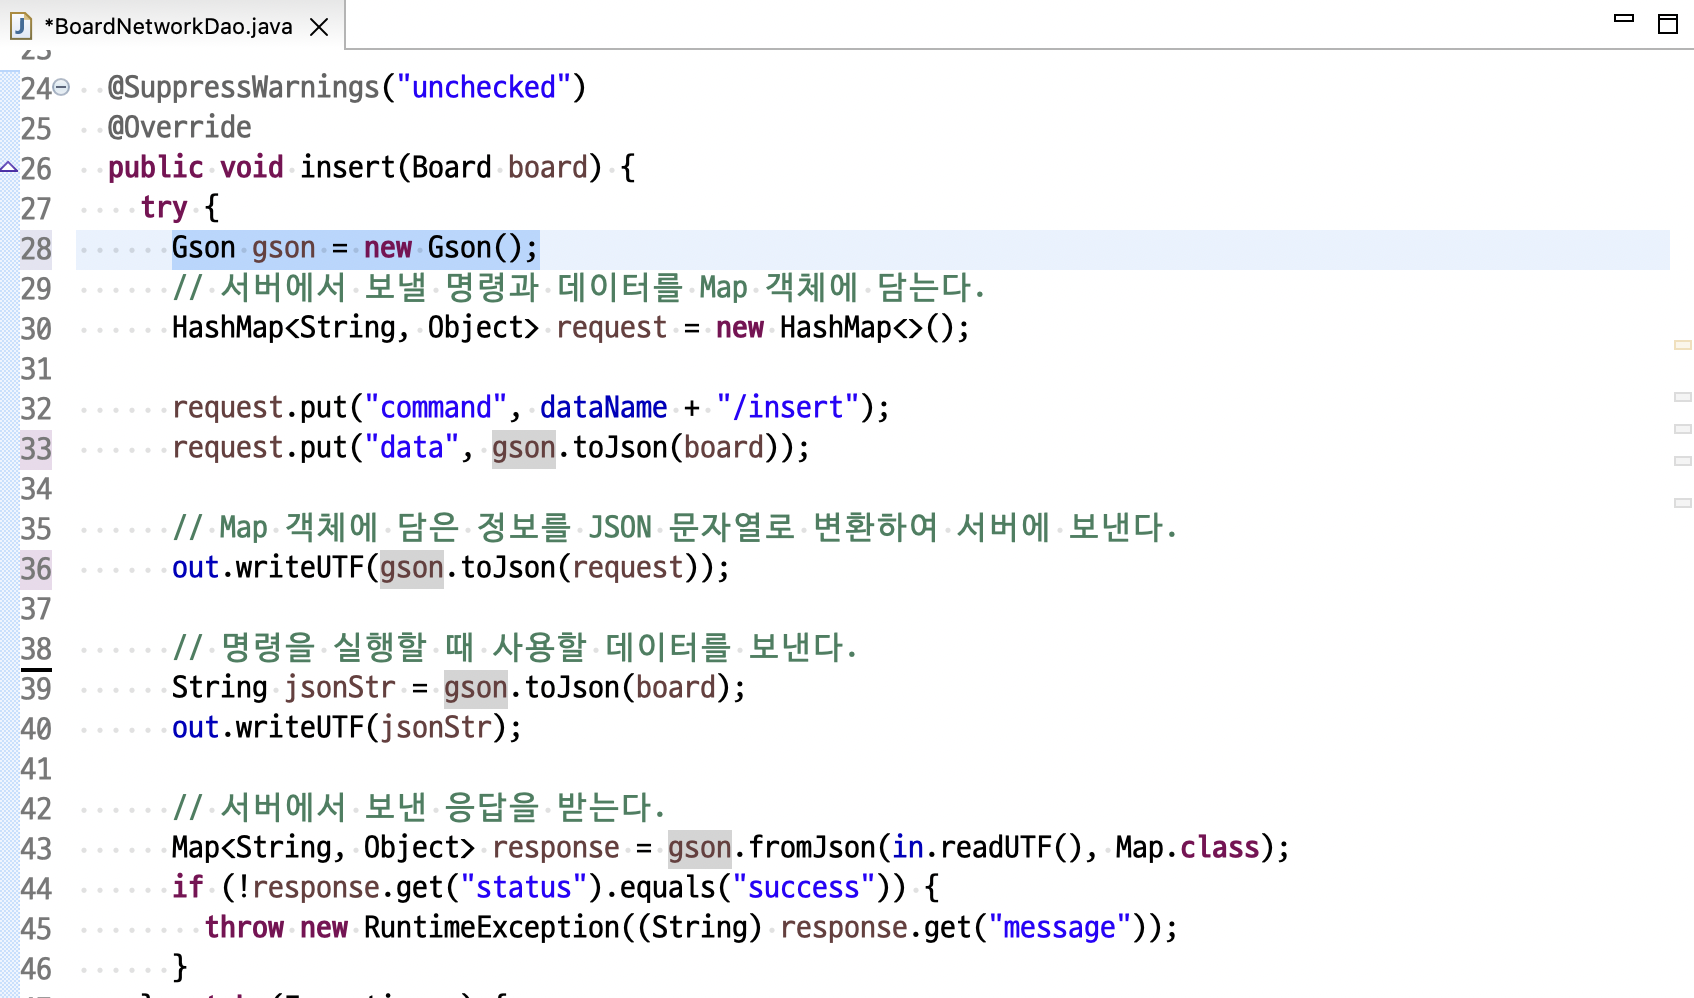Viewport: 1694px width, 998px height.
Task: Click the JSON comment on line 35
Action: tap(675, 527)
